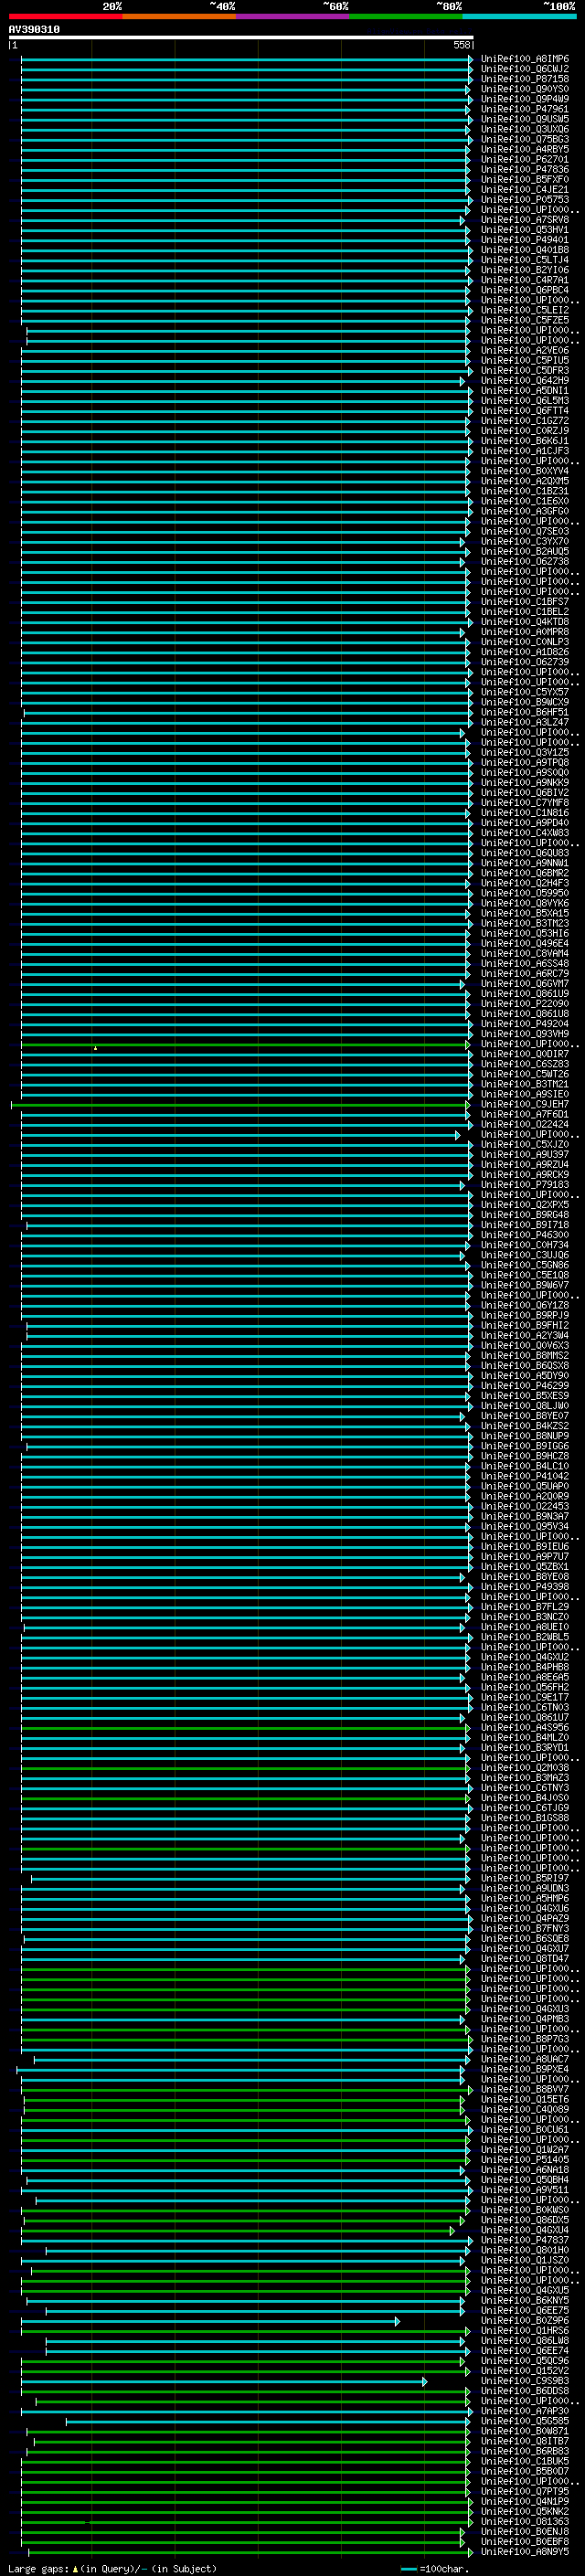Select label UniRef100_B3TM21

click(525, 1084)
